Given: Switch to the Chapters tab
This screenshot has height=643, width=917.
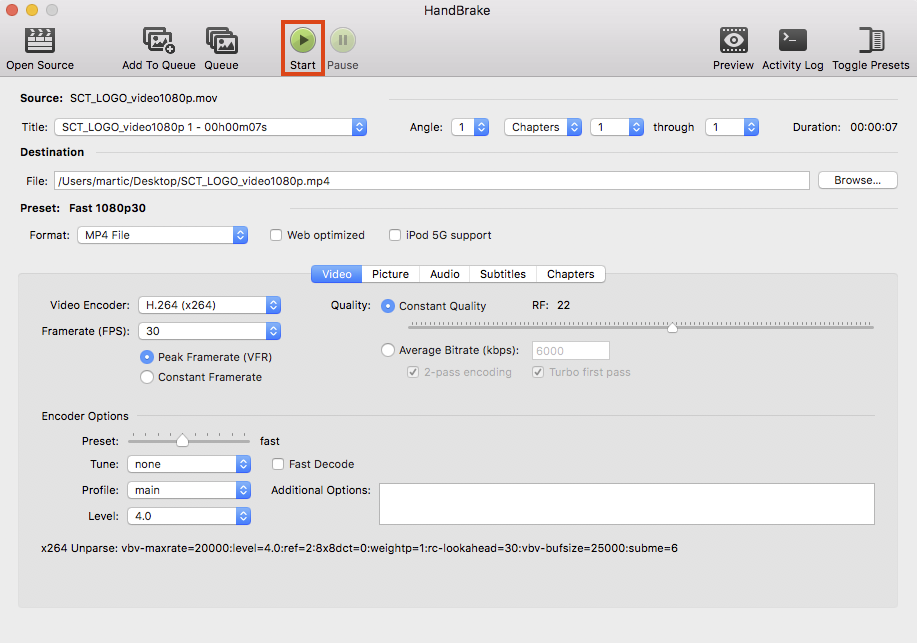Looking at the screenshot, I should (x=571, y=274).
